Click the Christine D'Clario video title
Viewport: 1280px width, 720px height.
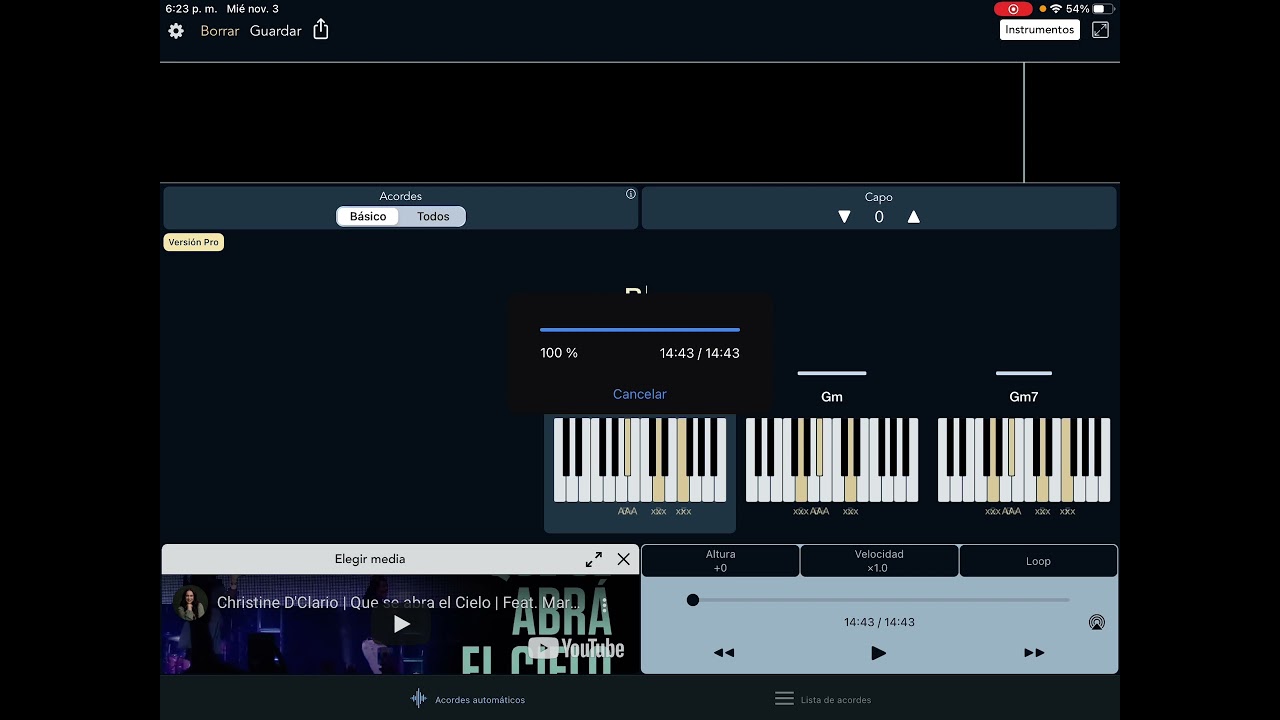tap(397, 603)
